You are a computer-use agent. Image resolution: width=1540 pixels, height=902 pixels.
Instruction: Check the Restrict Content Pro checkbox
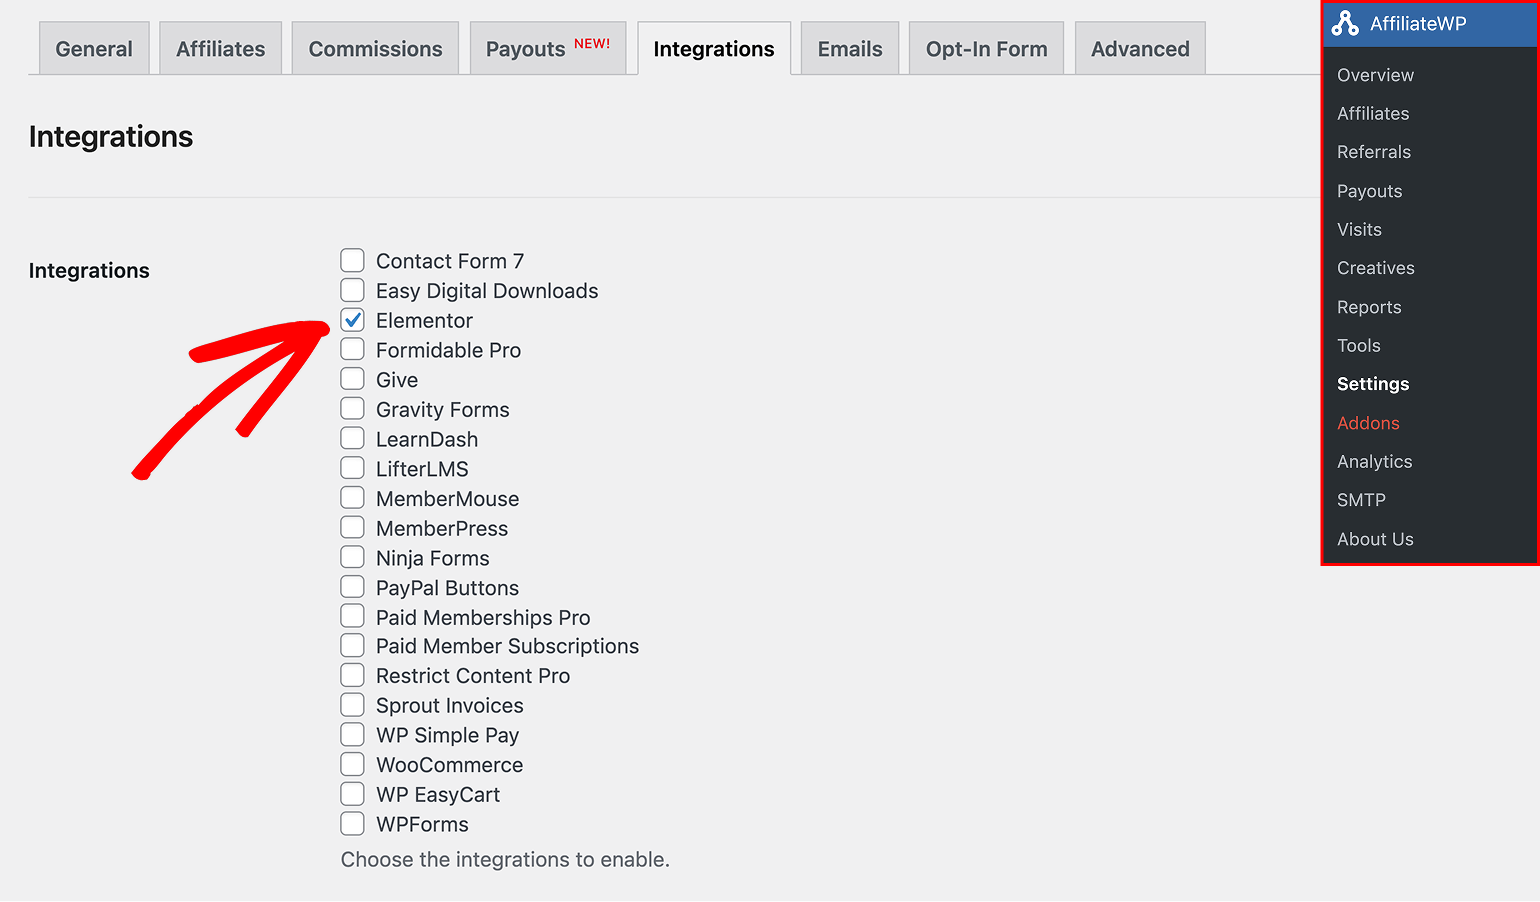pyautogui.click(x=352, y=675)
